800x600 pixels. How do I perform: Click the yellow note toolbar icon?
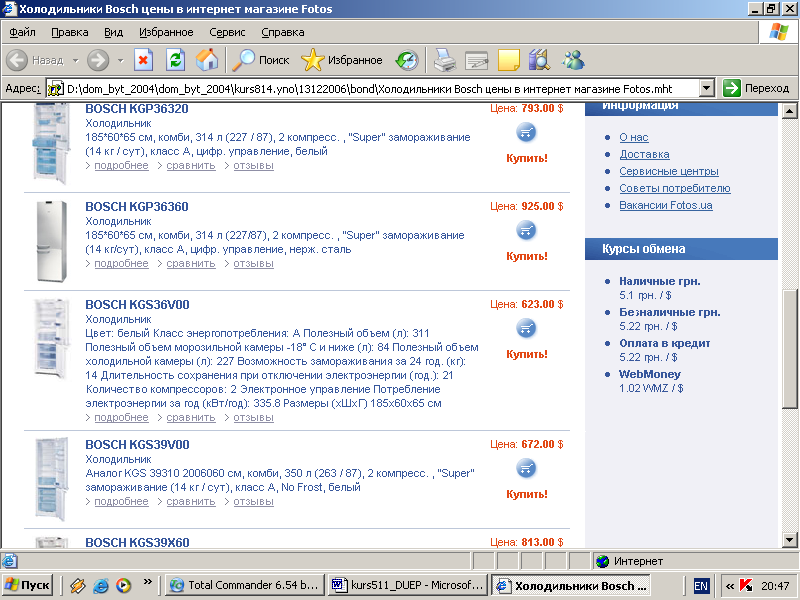pyautogui.click(x=509, y=60)
